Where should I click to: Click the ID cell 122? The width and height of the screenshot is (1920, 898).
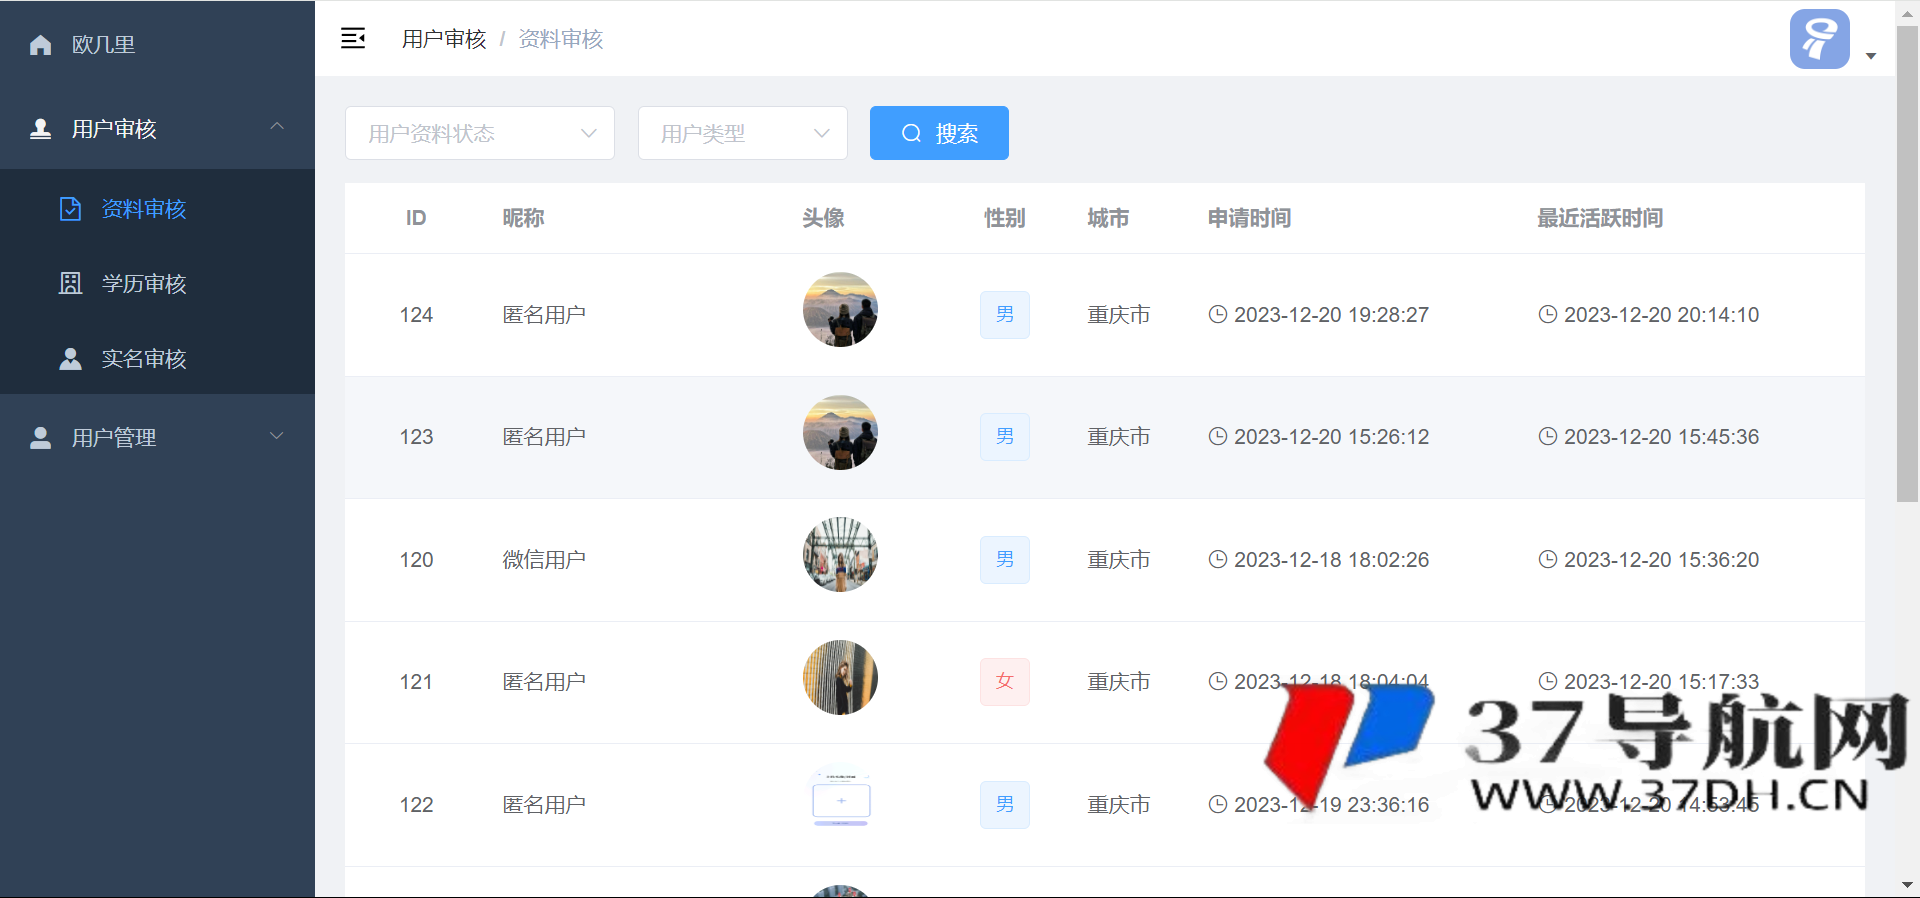click(x=416, y=805)
